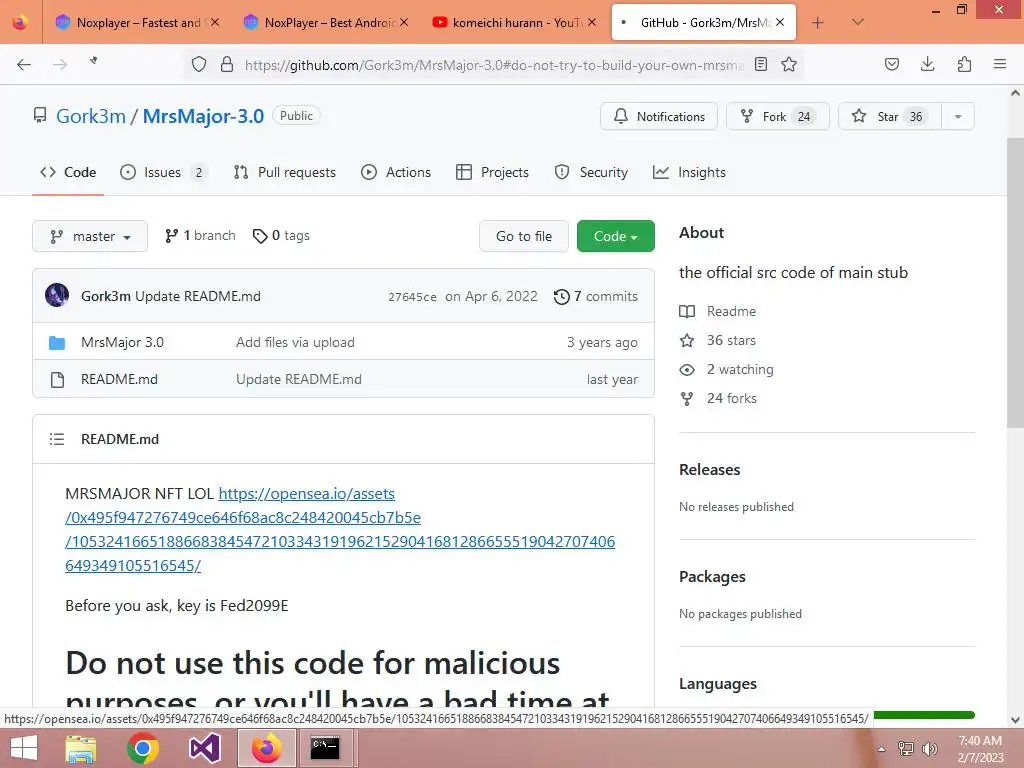This screenshot has width=1024, height=768.
Task: Open Firefox downloads panel
Action: [927, 64]
